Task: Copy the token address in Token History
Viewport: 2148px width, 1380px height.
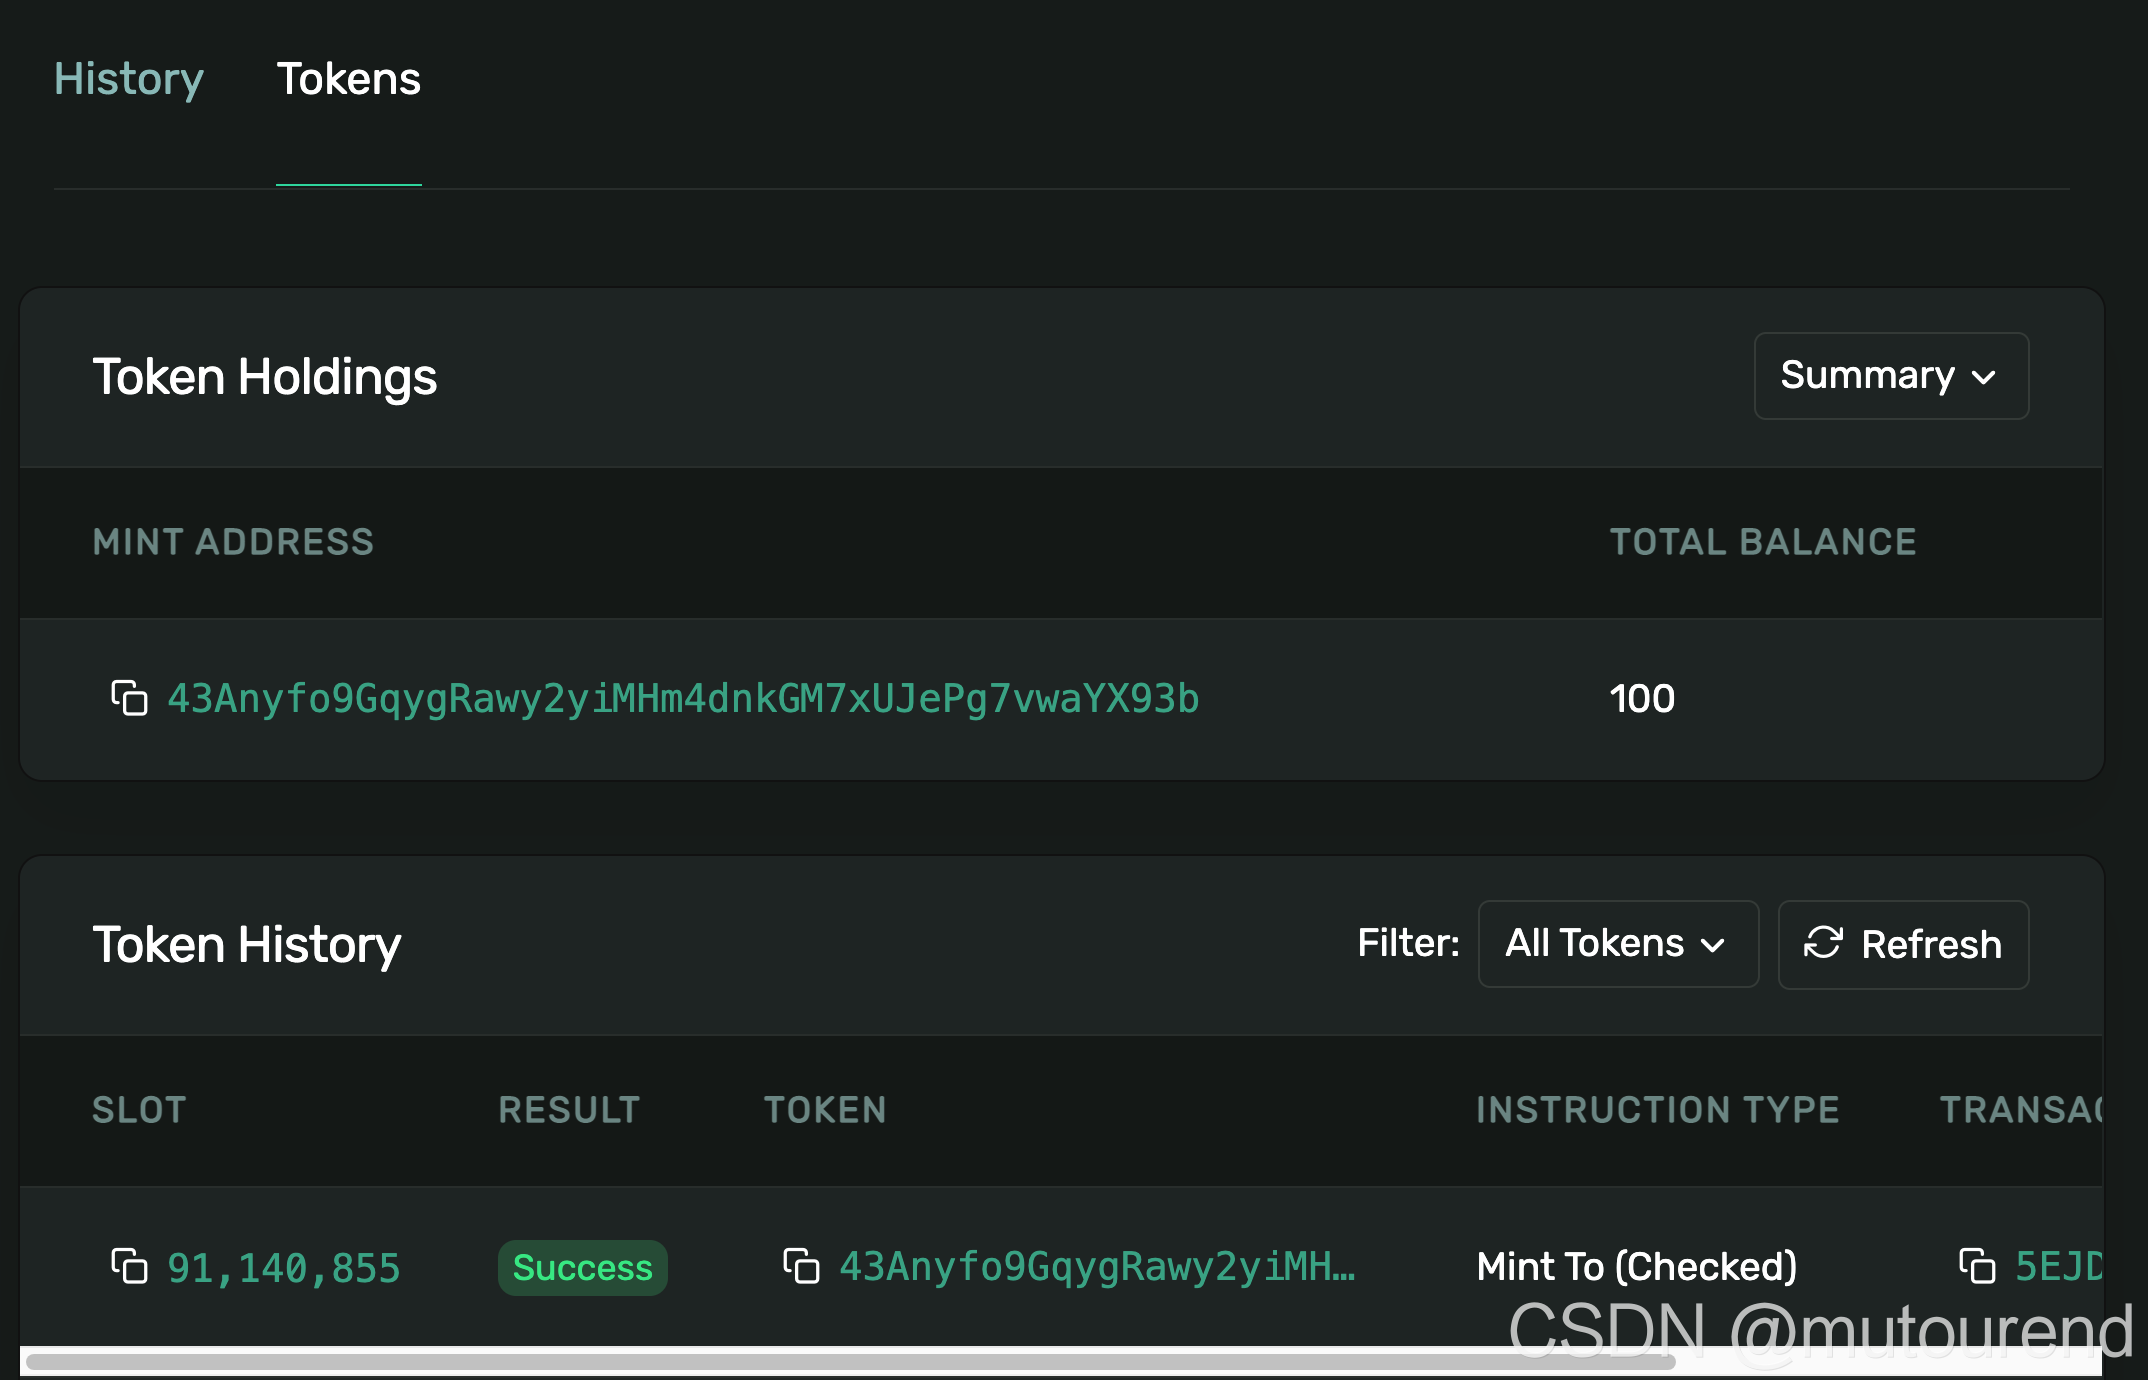Action: pyautogui.click(x=801, y=1266)
